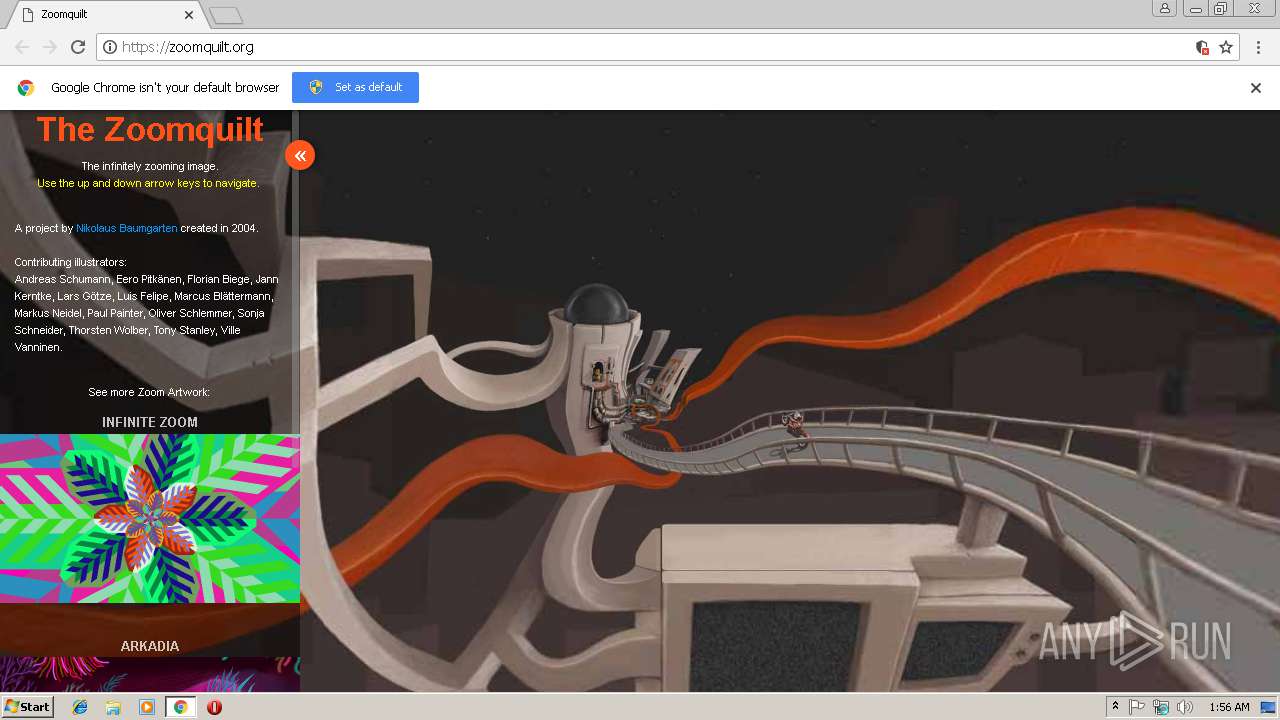Screen dimensions: 1280x720
Task: Open the INFINITE ZOOM artwork link
Action: tap(150, 422)
